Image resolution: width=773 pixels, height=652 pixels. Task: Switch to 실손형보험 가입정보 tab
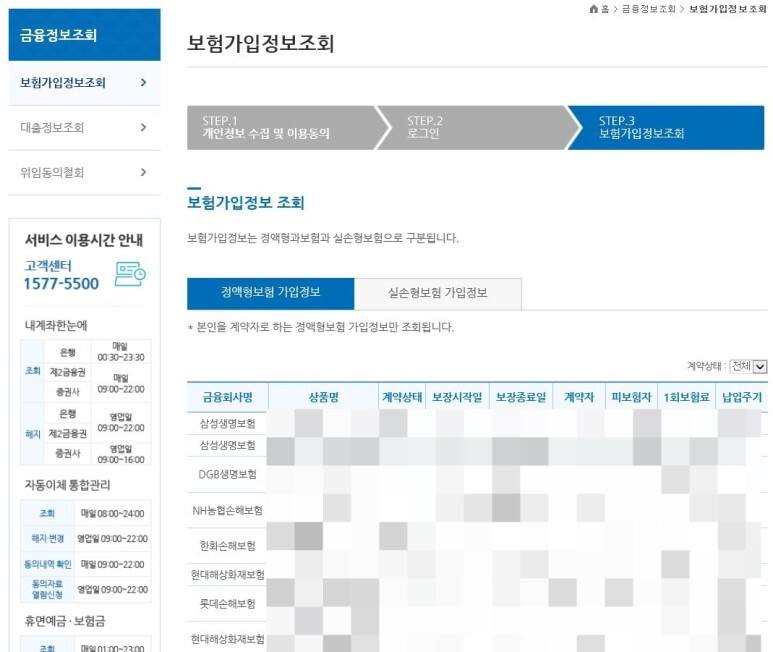[438, 294]
